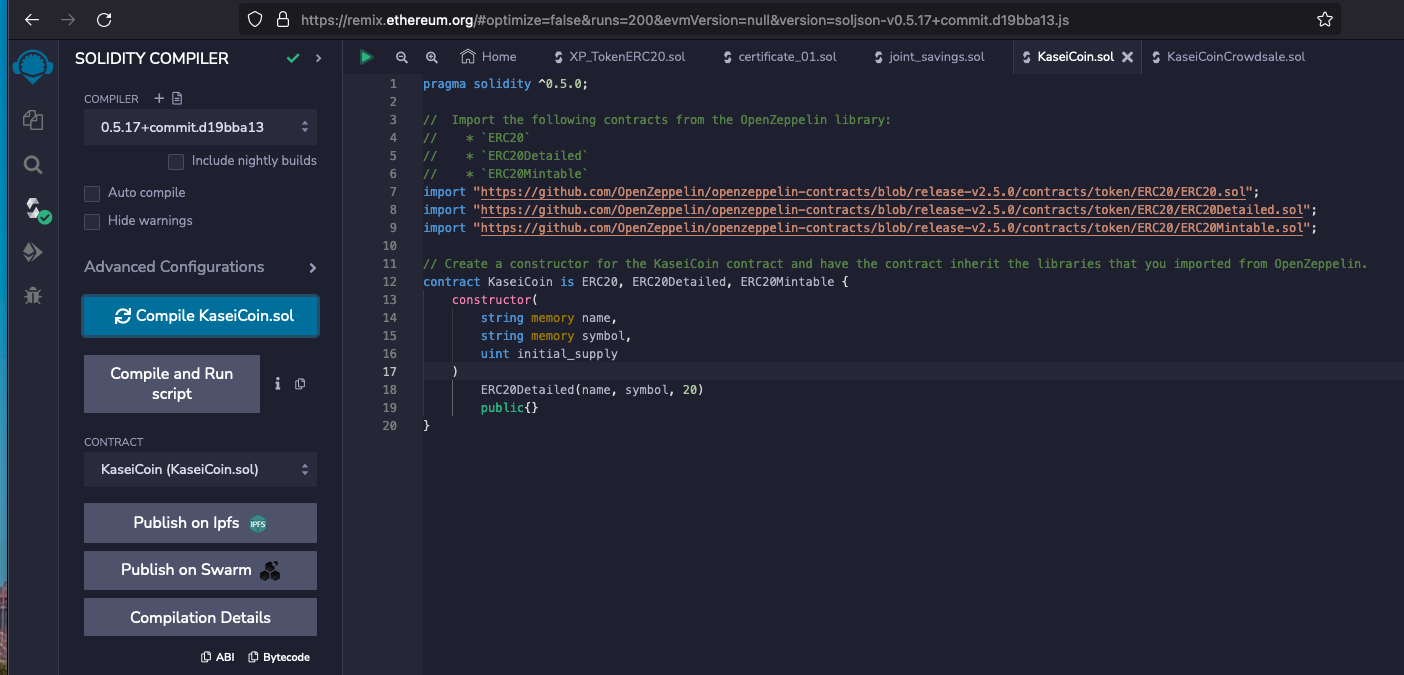This screenshot has width=1404, height=675.
Task: Open Compilation Details
Action: (200, 618)
